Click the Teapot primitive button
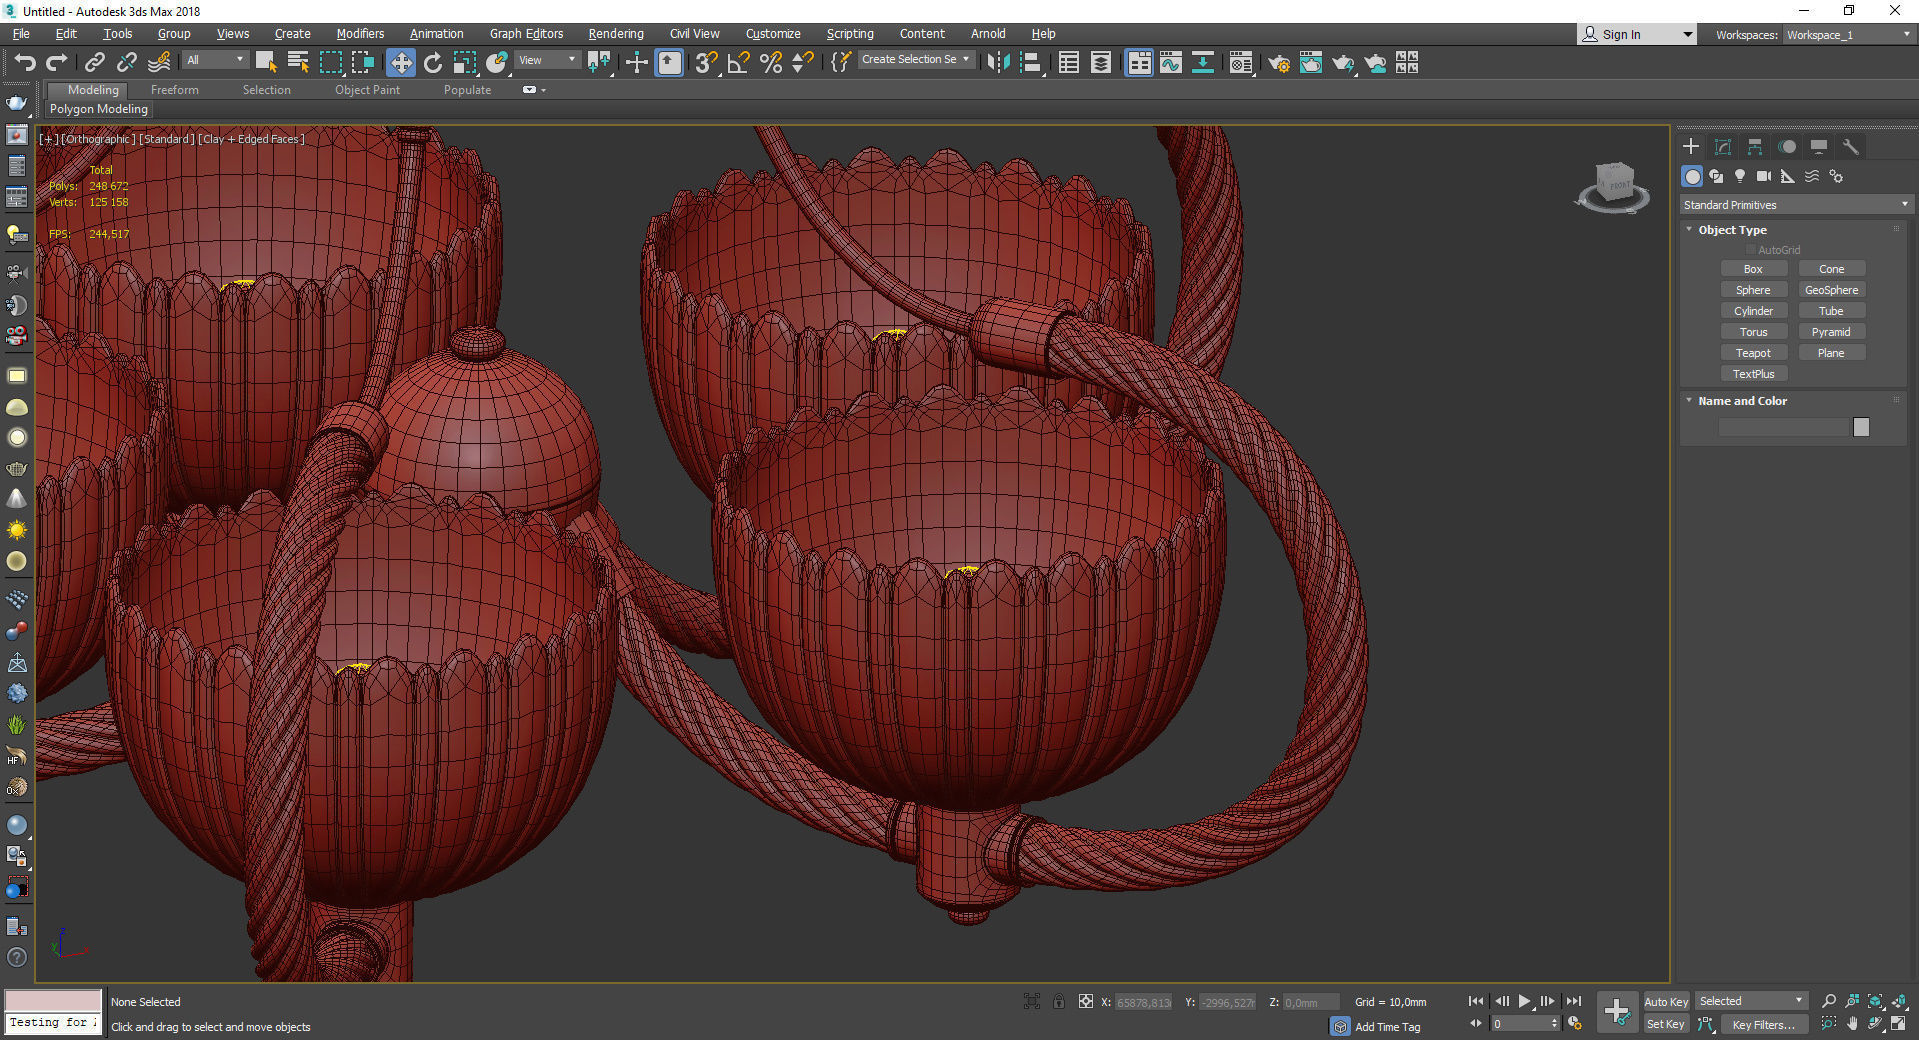This screenshot has width=1919, height=1040. (x=1753, y=353)
